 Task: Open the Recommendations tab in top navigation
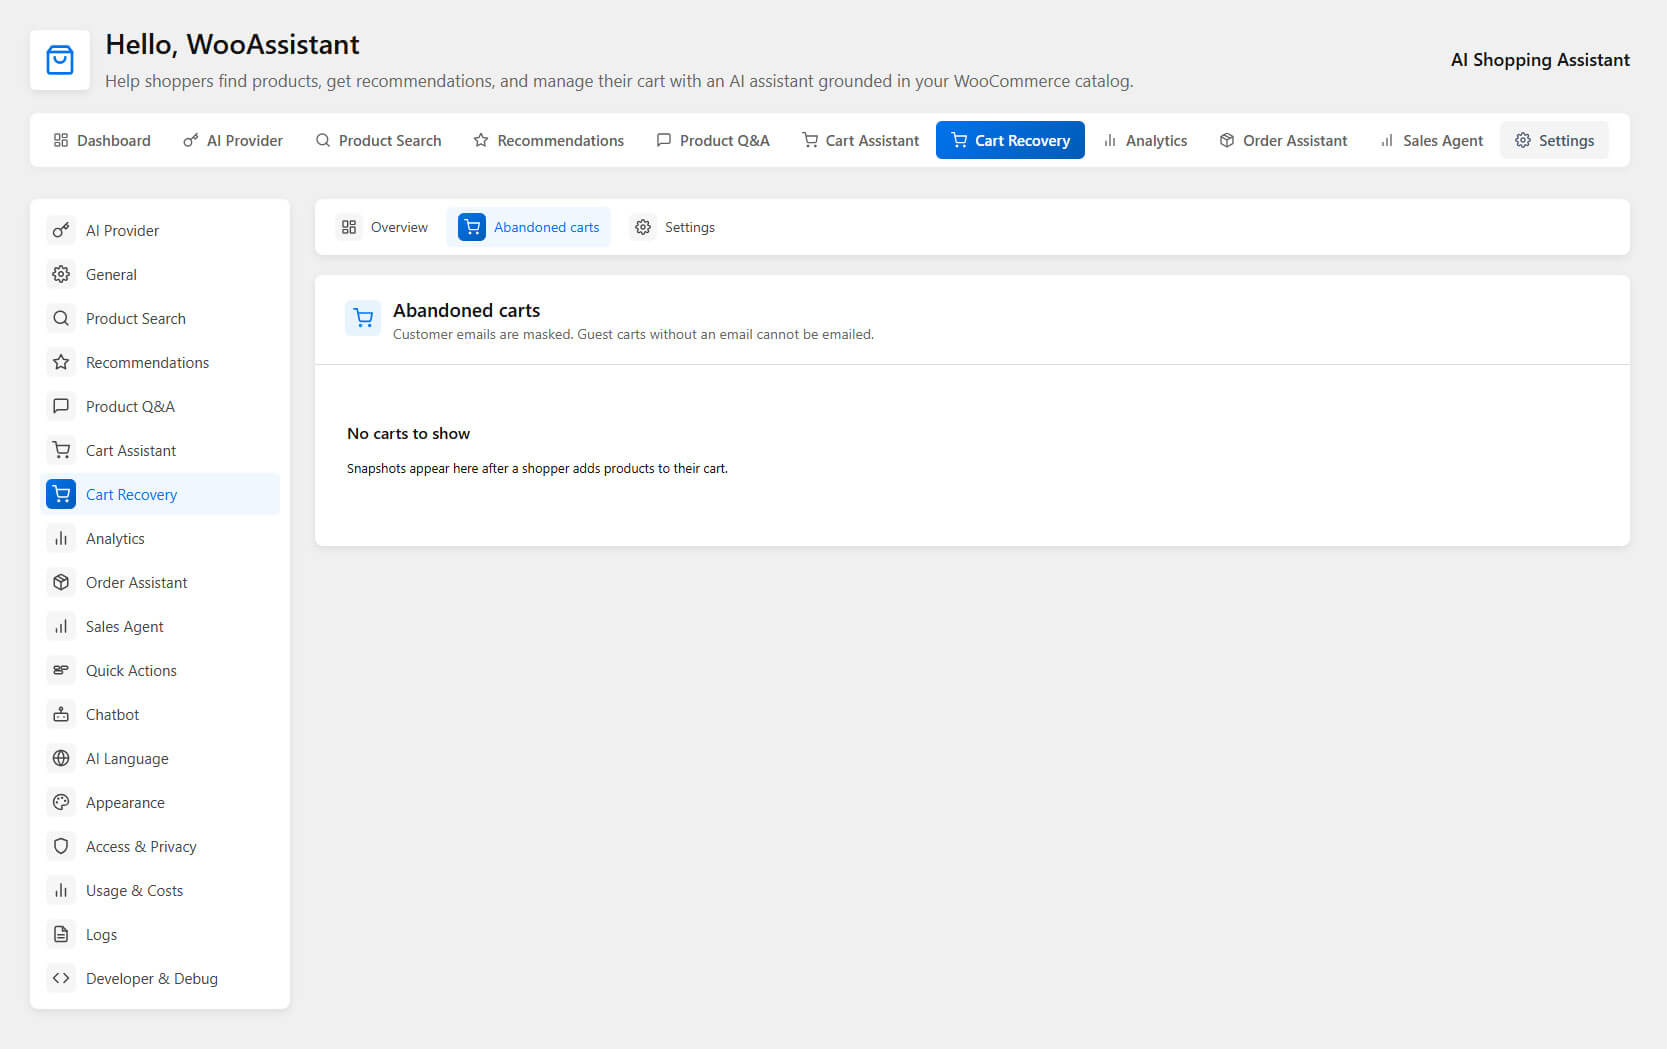(549, 140)
